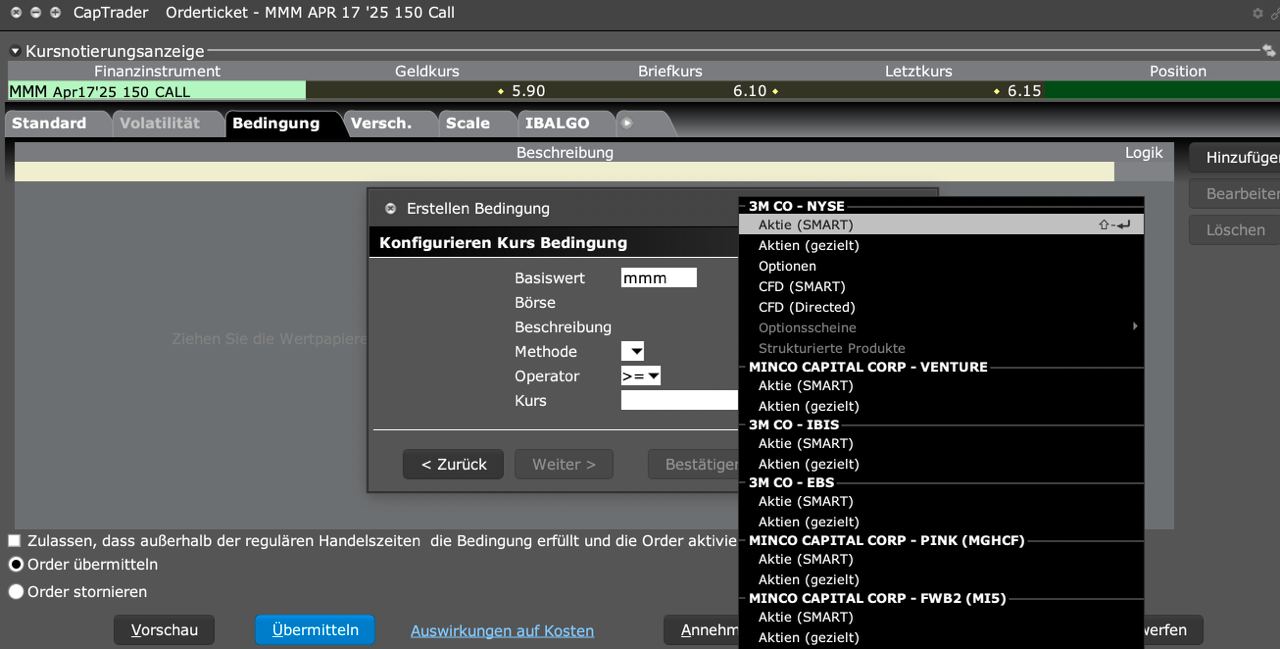
Task: Click the swap arrows icon in quote panel
Action: tap(1268, 50)
